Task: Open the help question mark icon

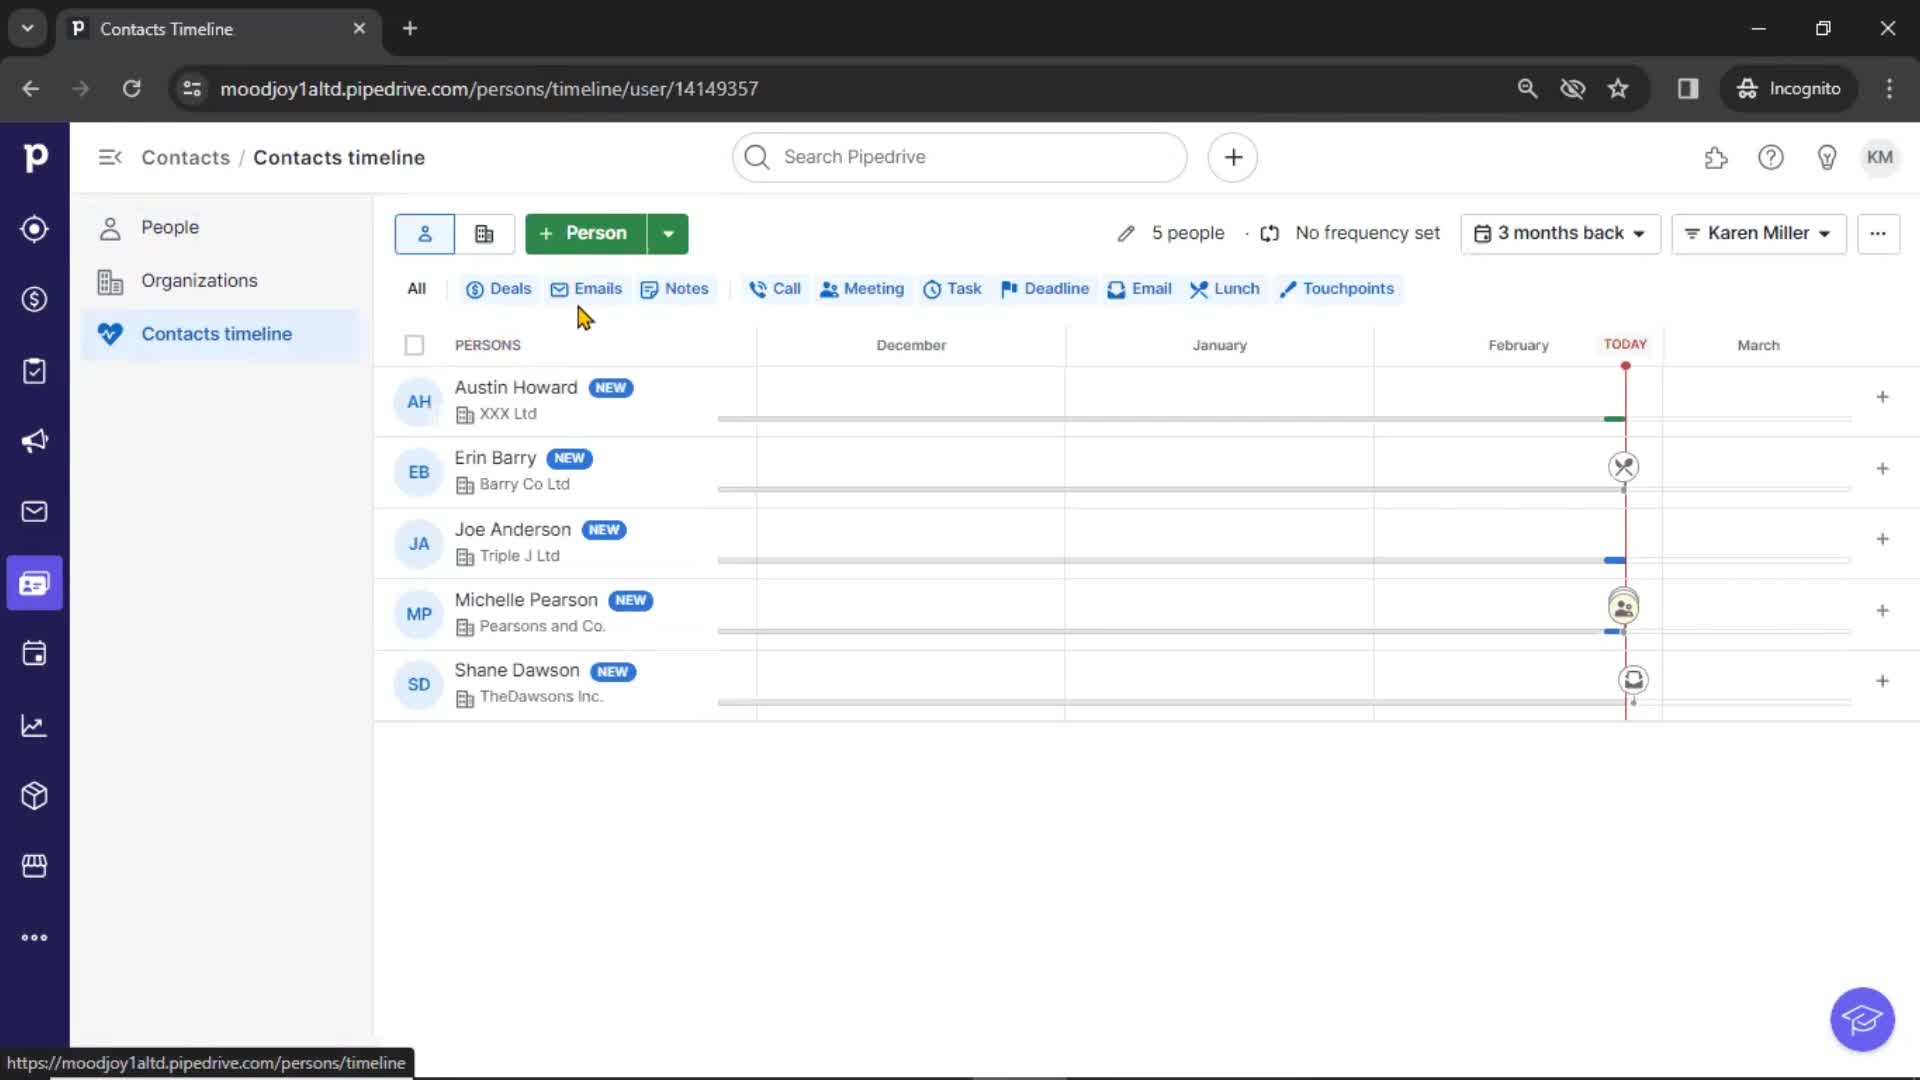Action: click(x=1771, y=157)
